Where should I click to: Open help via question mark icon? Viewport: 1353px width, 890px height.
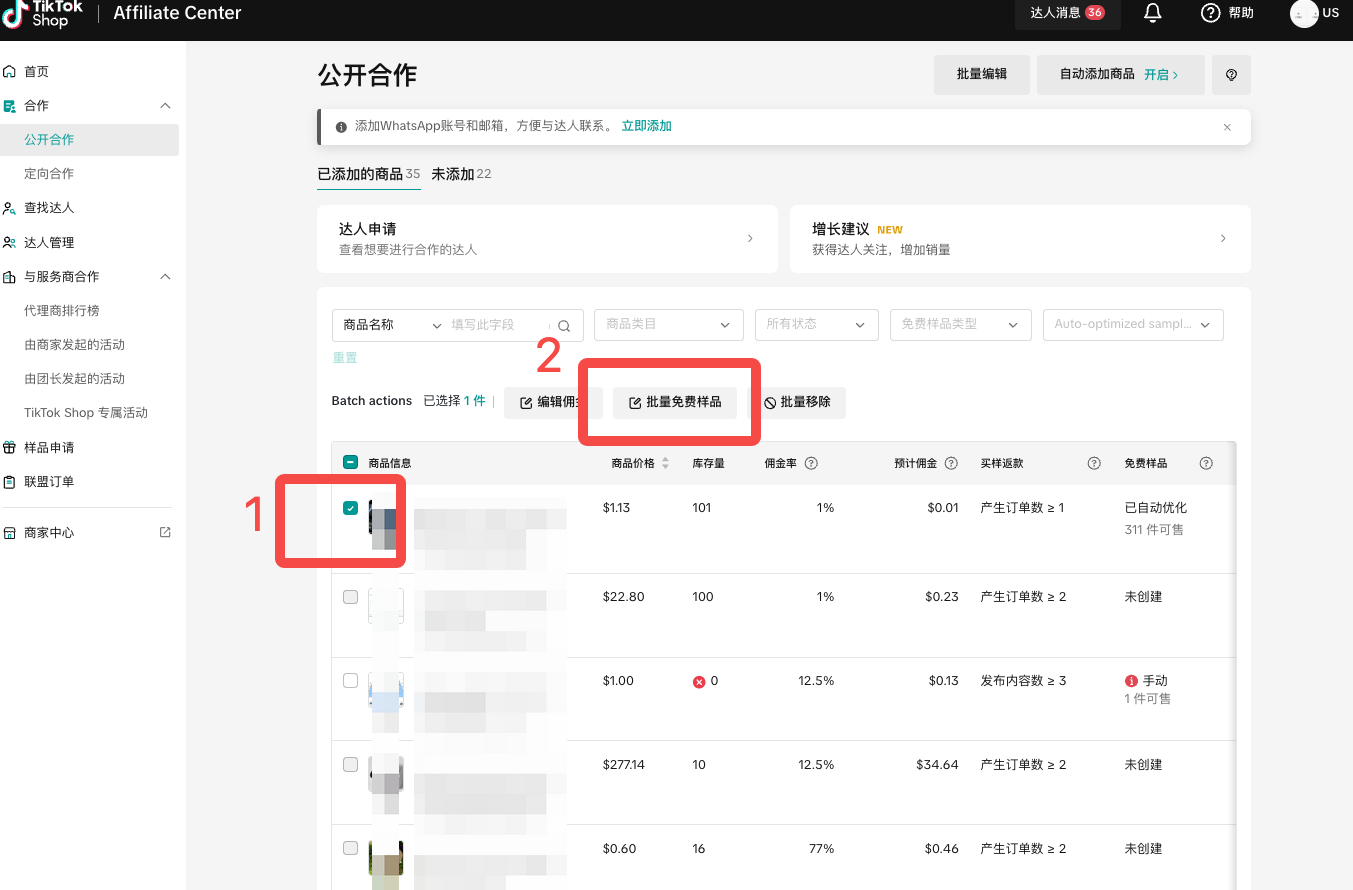pos(1210,13)
